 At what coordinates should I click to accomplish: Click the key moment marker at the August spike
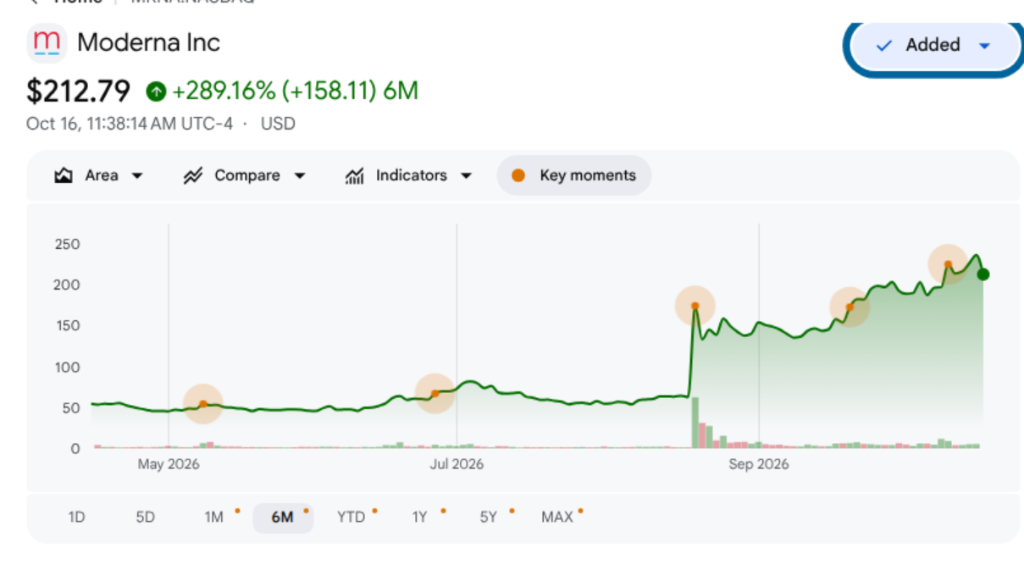tap(695, 306)
